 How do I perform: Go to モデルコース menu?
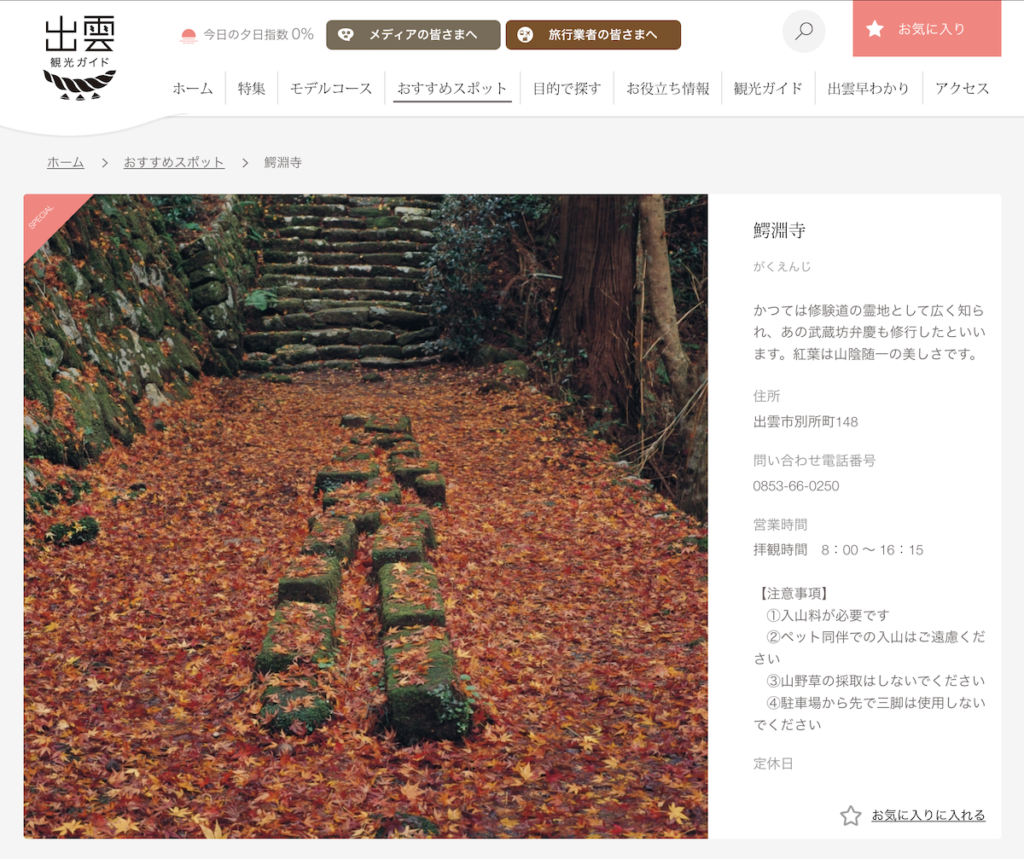tap(330, 88)
